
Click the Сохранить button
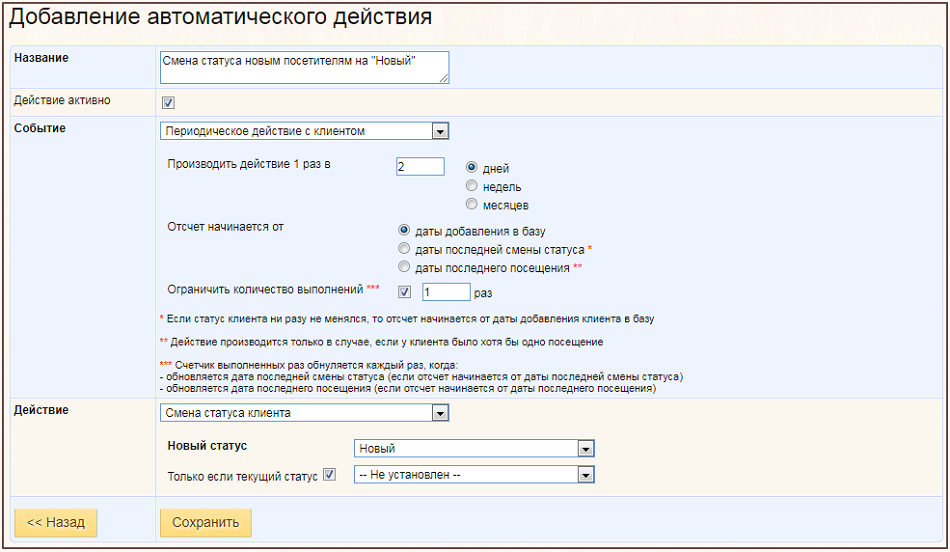(205, 522)
